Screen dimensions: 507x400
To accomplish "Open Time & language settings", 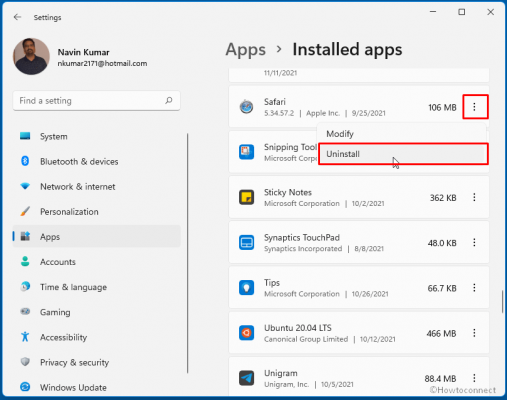I will 97,287.
